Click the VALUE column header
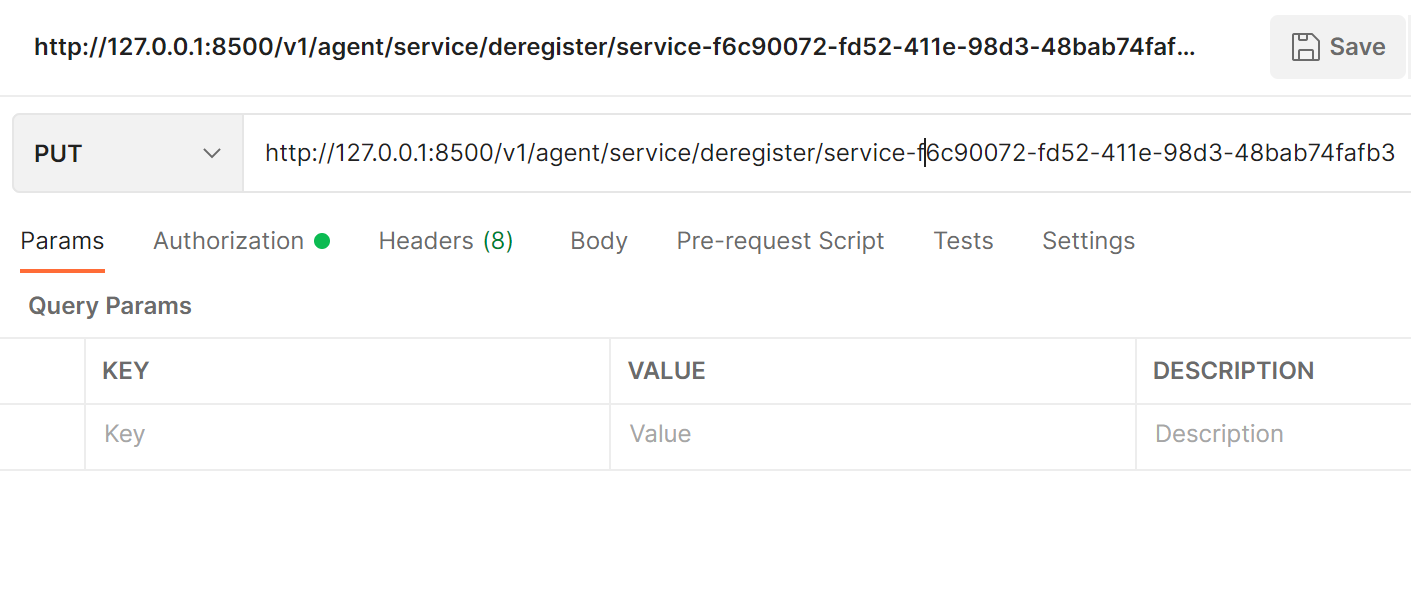 coord(667,371)
